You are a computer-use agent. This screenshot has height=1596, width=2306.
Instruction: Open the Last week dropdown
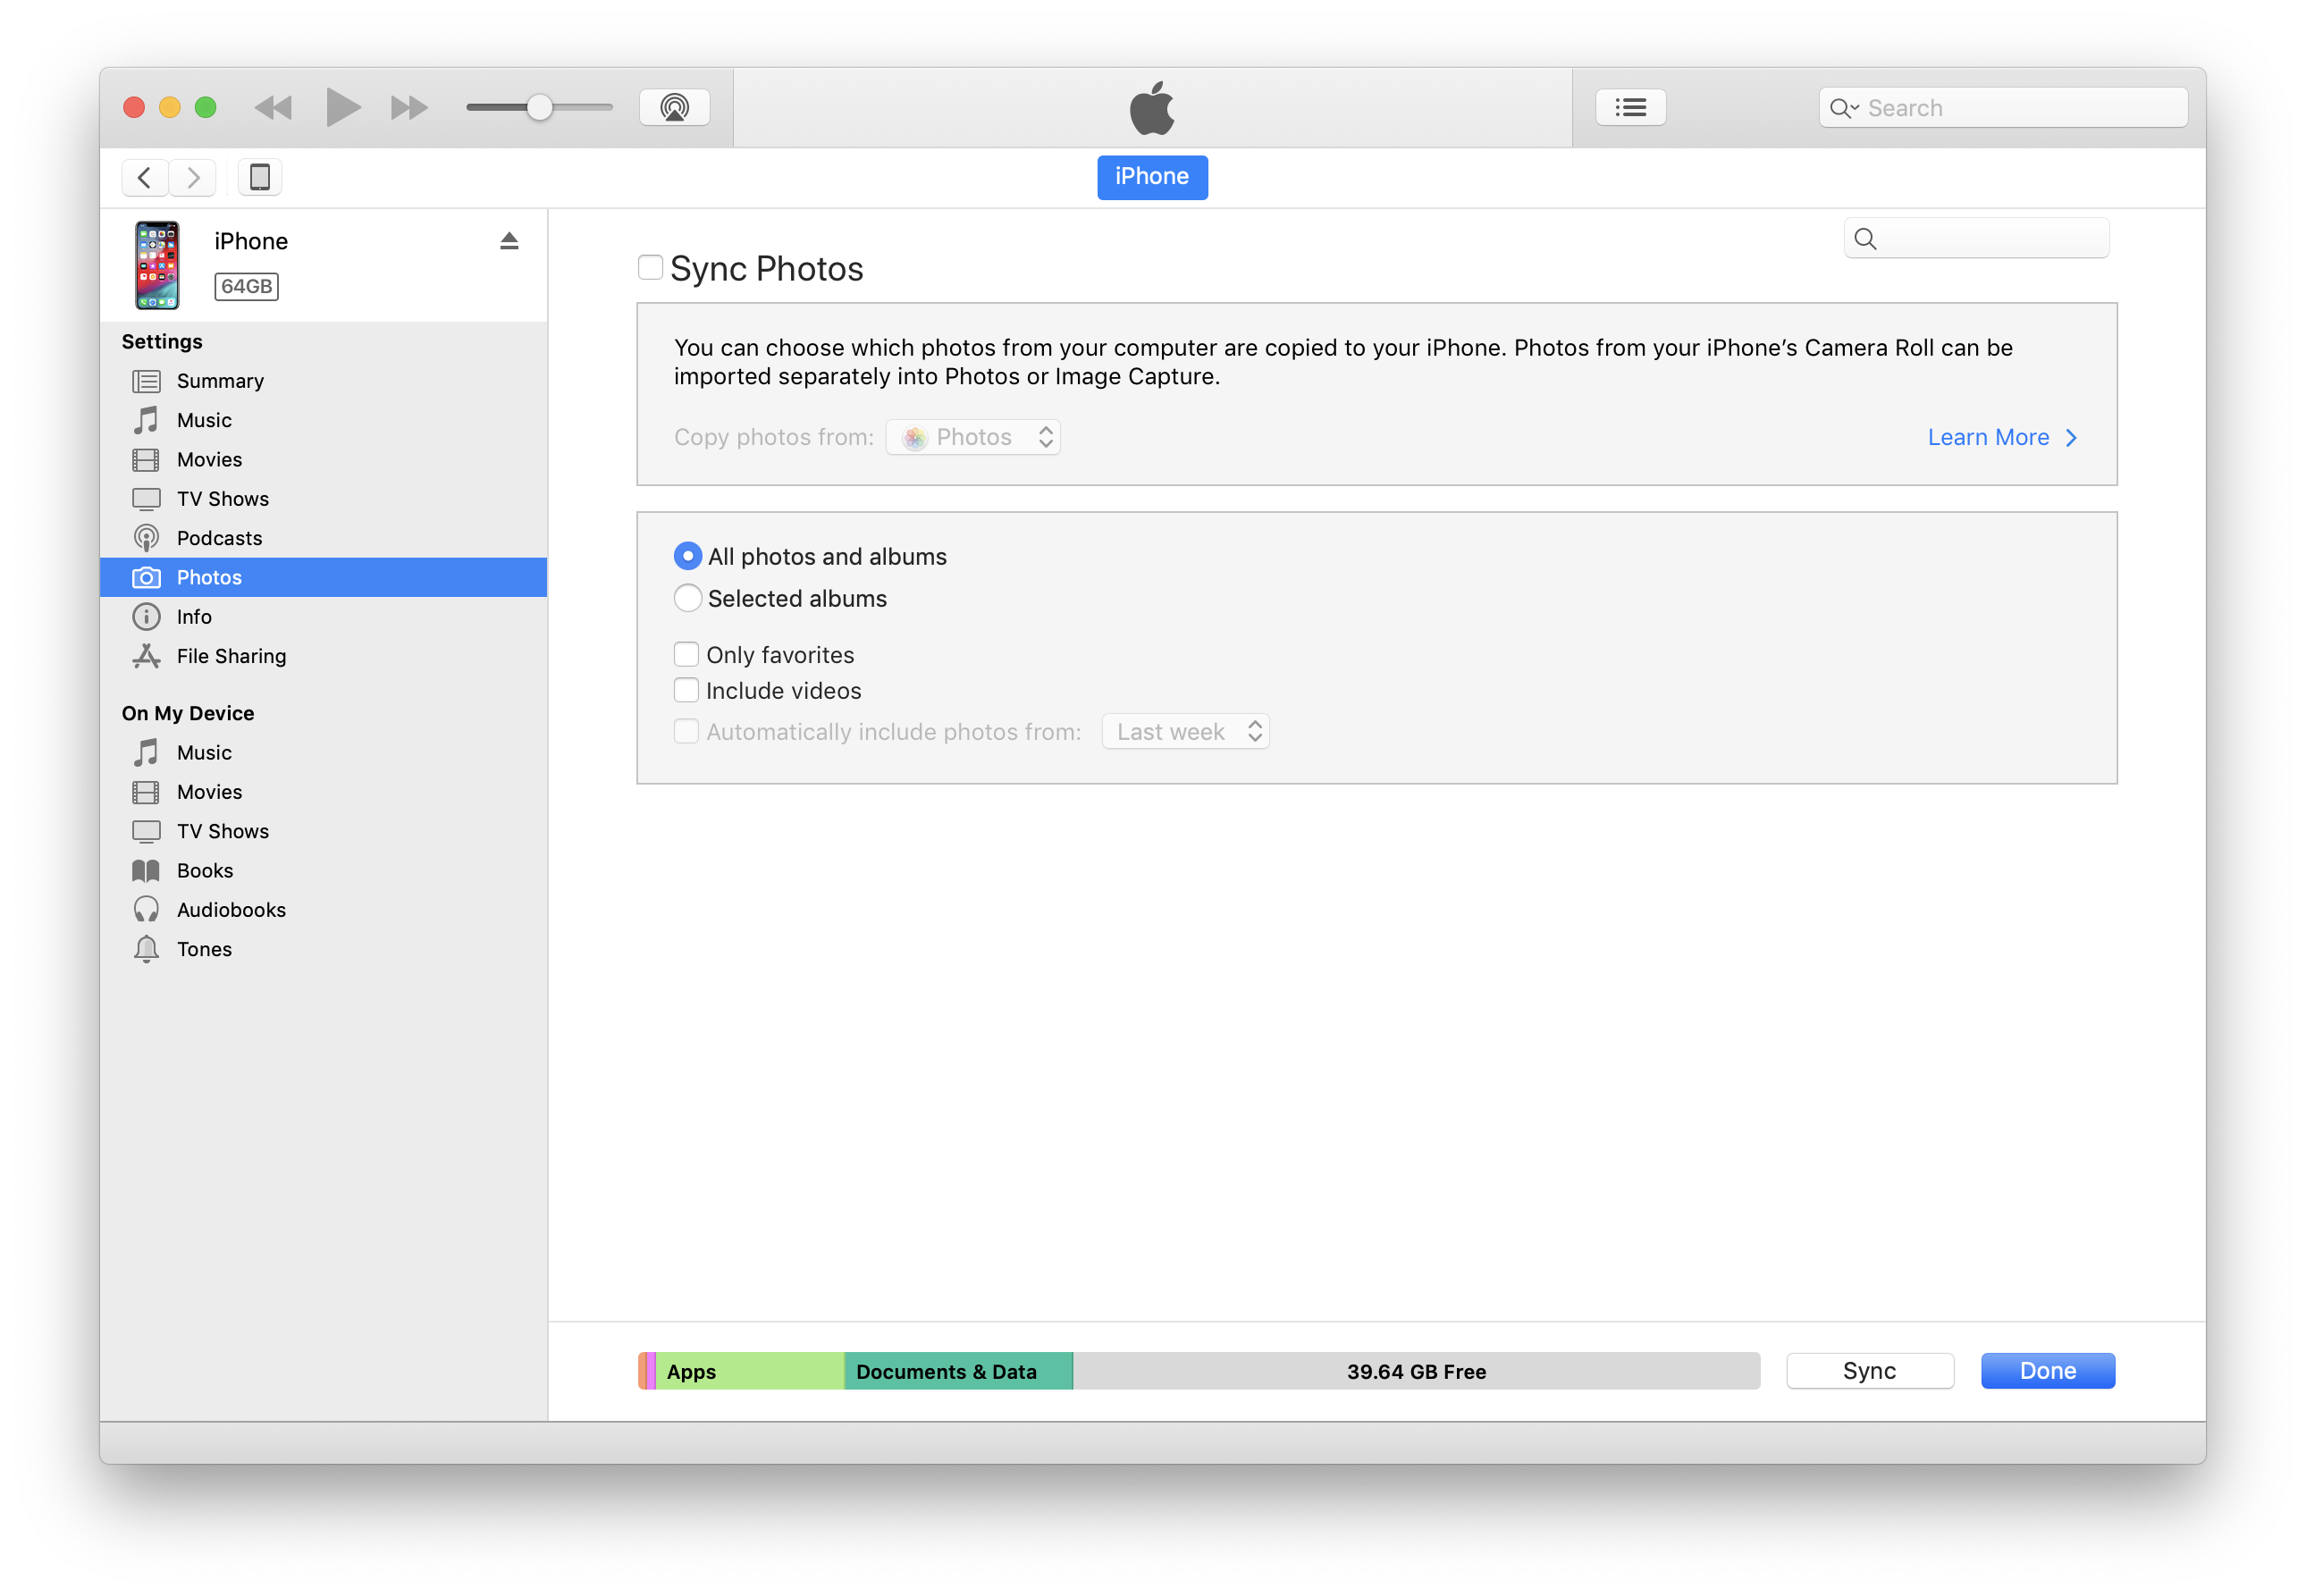pos(1186,731)
